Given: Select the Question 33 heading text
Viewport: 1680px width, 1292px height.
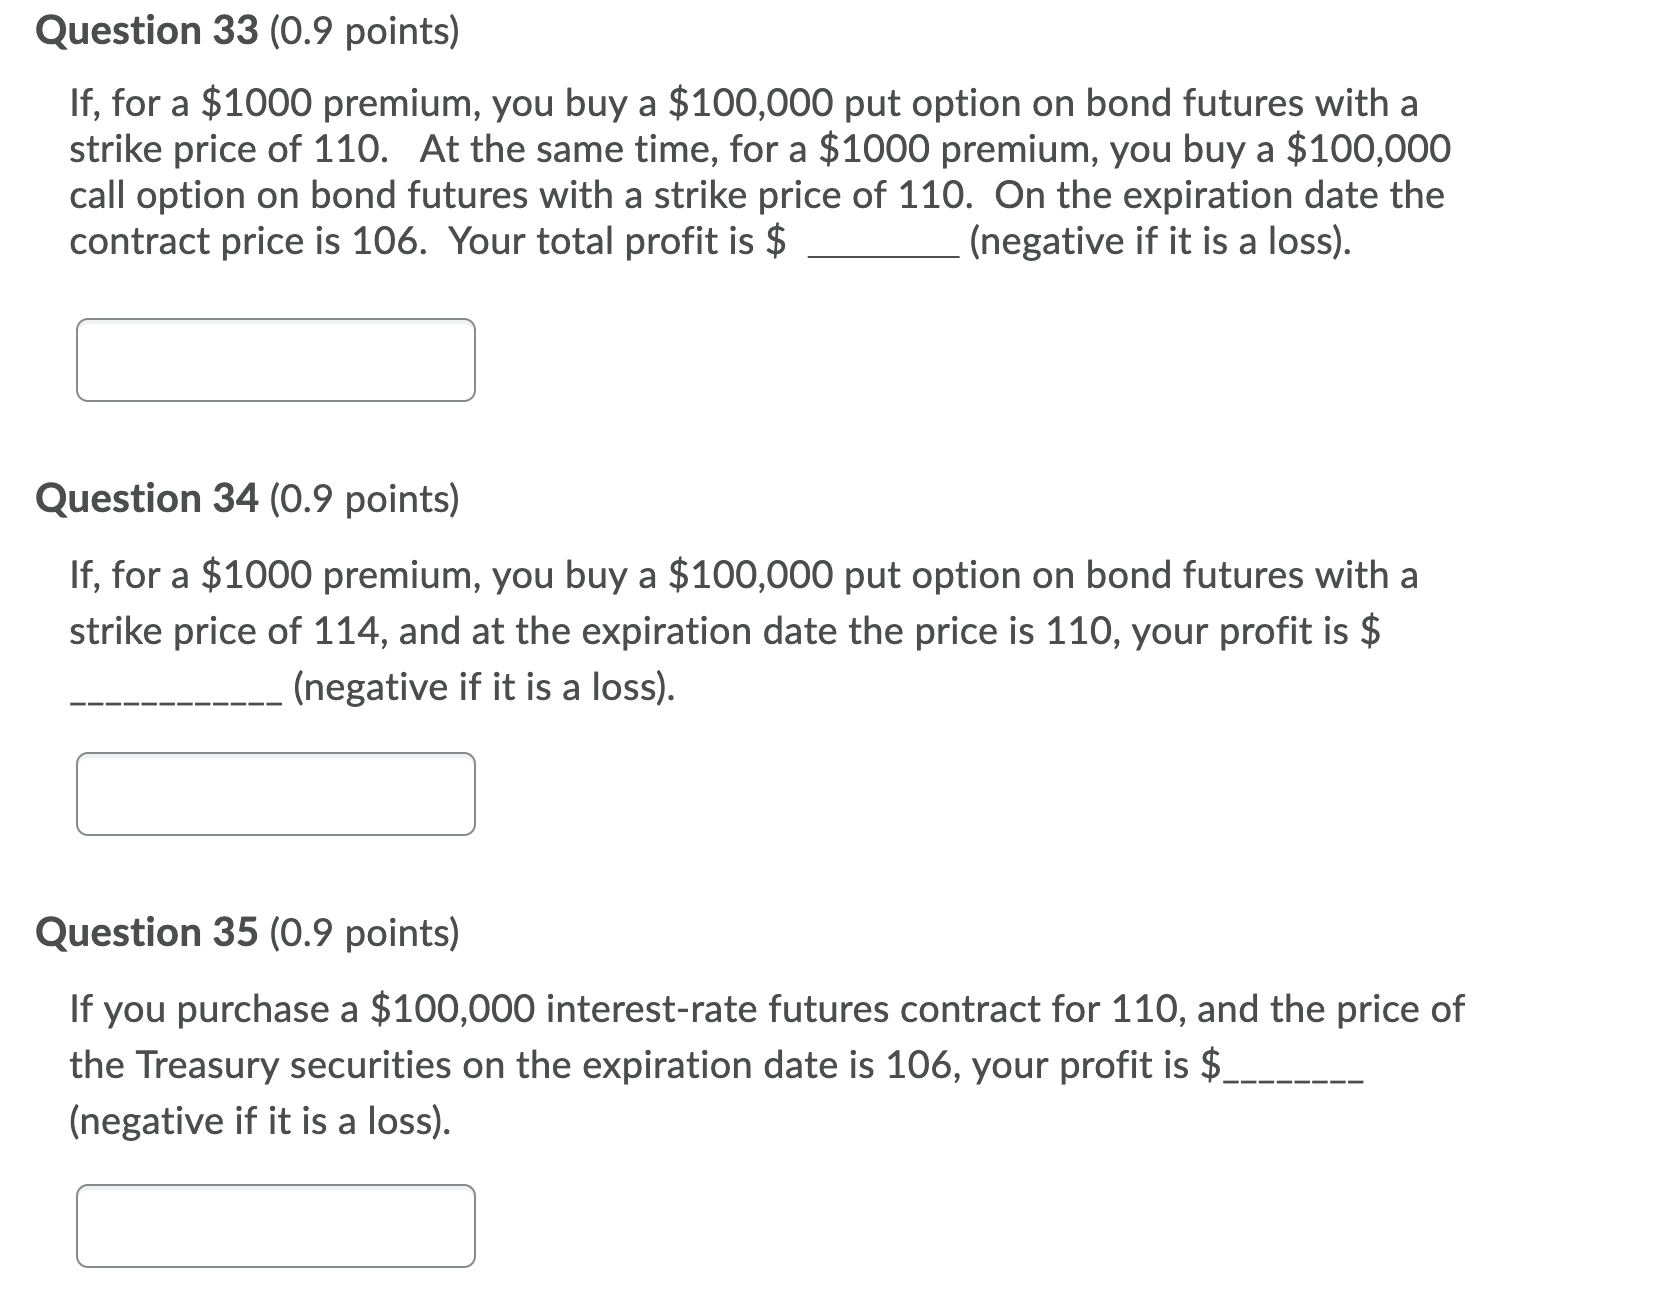Looking at the screenshot, I should tap(147, 30).
